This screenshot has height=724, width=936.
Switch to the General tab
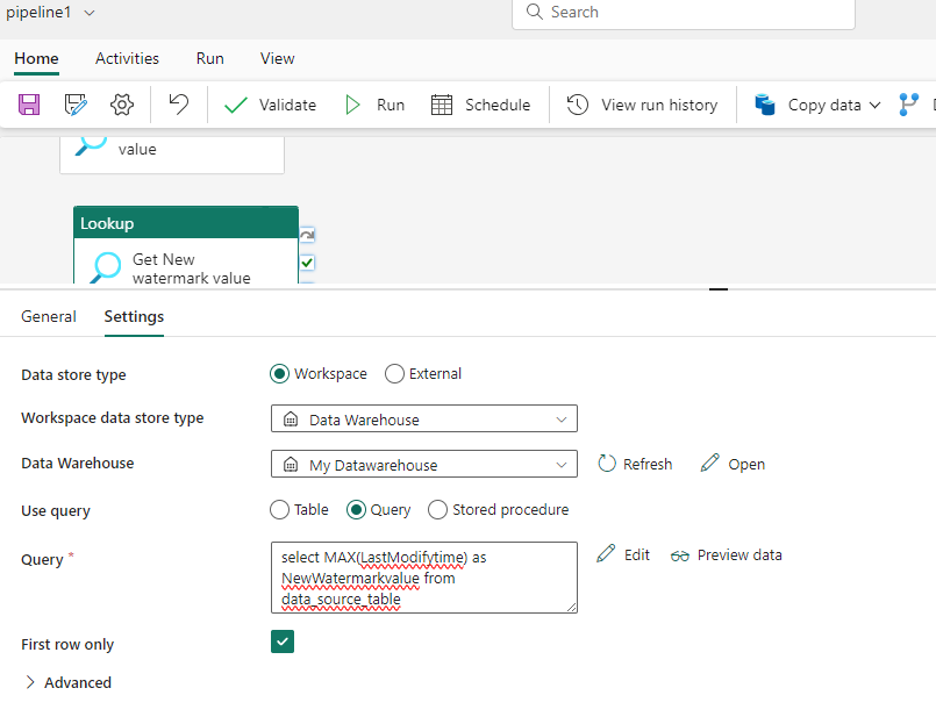[48, 316]
